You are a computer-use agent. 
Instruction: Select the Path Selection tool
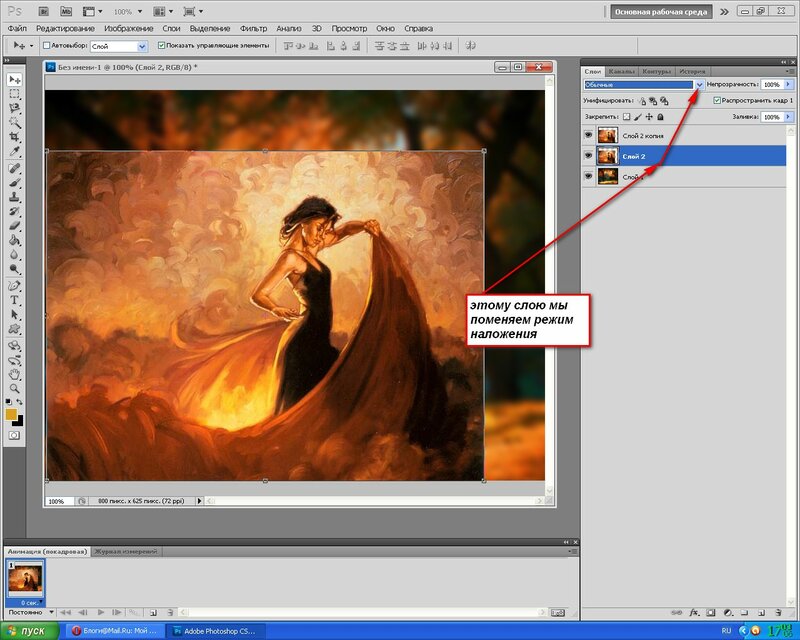14,314
